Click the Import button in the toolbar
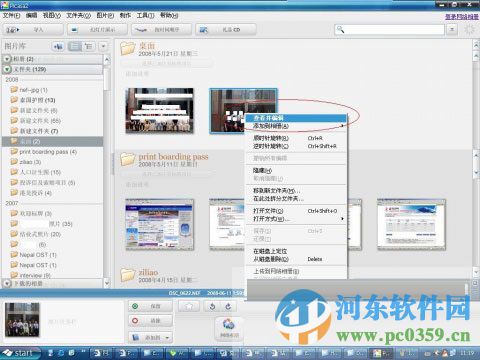 (33, 30)
